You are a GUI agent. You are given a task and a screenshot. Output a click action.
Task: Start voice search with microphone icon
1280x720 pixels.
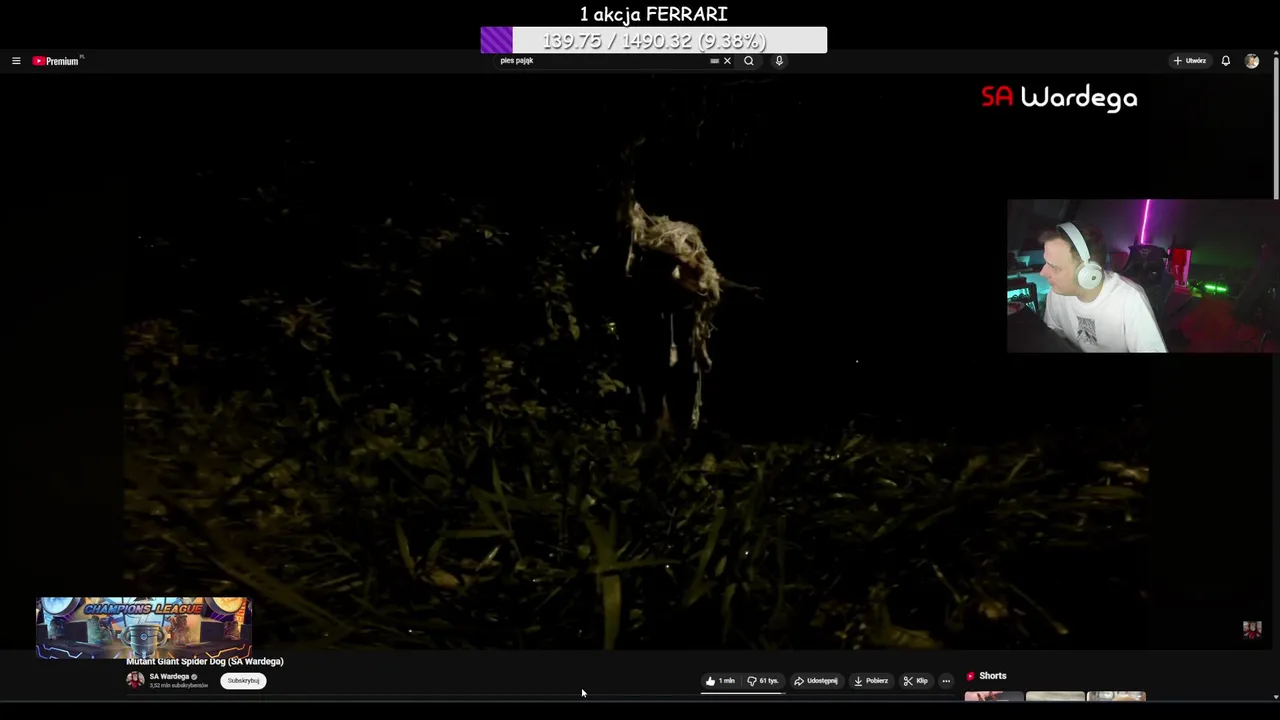pyautogui.click(x=779, y=61)
